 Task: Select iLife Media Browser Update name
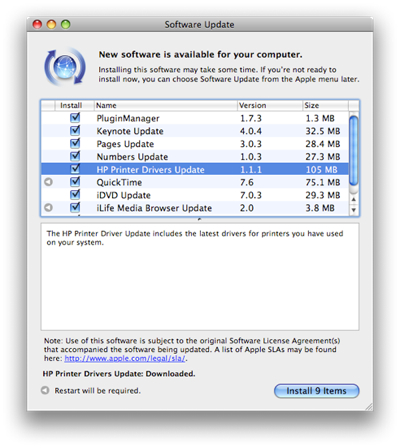tap(154, 208)
